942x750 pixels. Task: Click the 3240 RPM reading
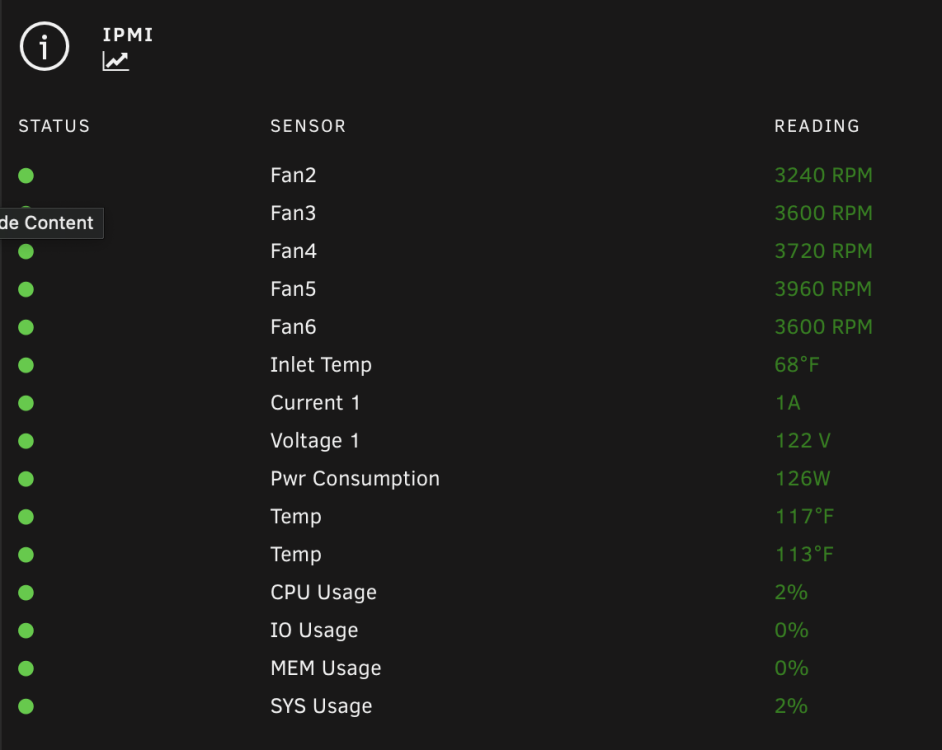tap(823, 175)
